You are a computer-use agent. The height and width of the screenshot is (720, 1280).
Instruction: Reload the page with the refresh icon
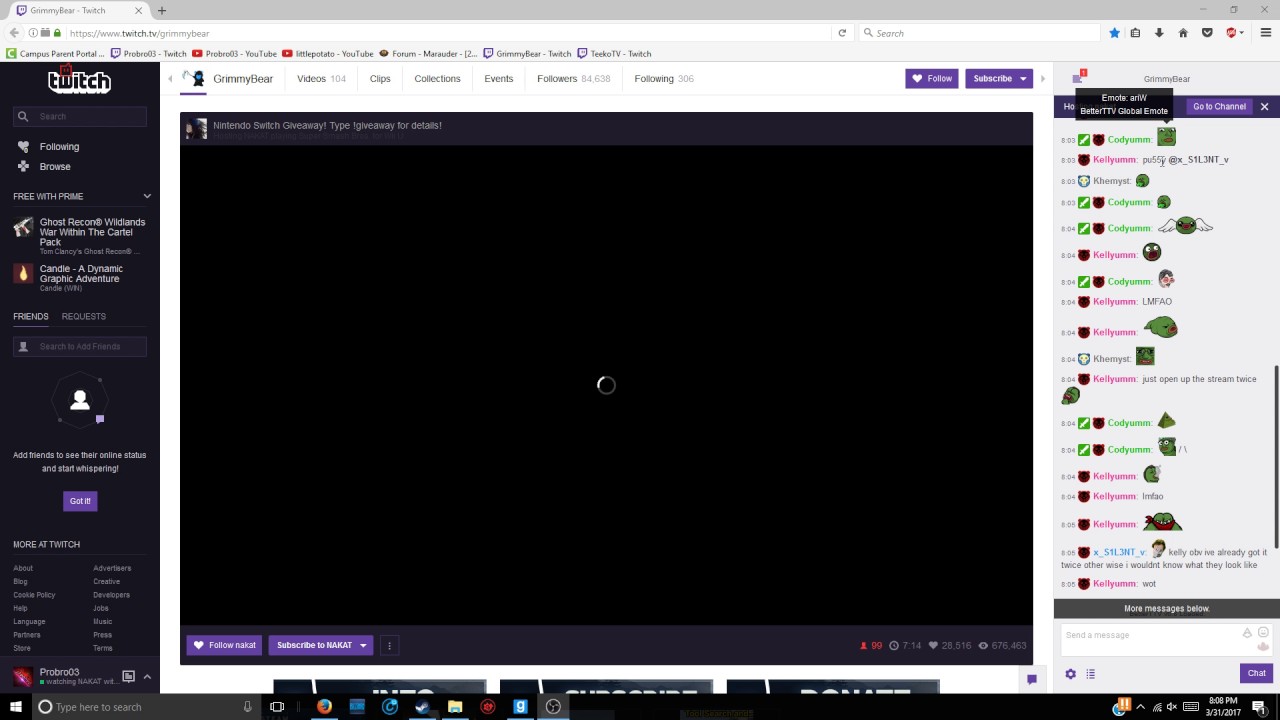click(x=842, y=33)
